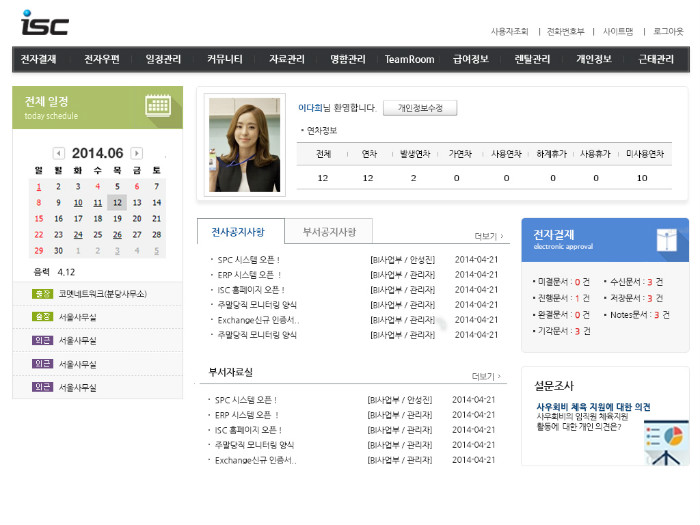This screenshot has width=700, height=525.
Task: Click the ISC logo in the header
Action: 44,22
